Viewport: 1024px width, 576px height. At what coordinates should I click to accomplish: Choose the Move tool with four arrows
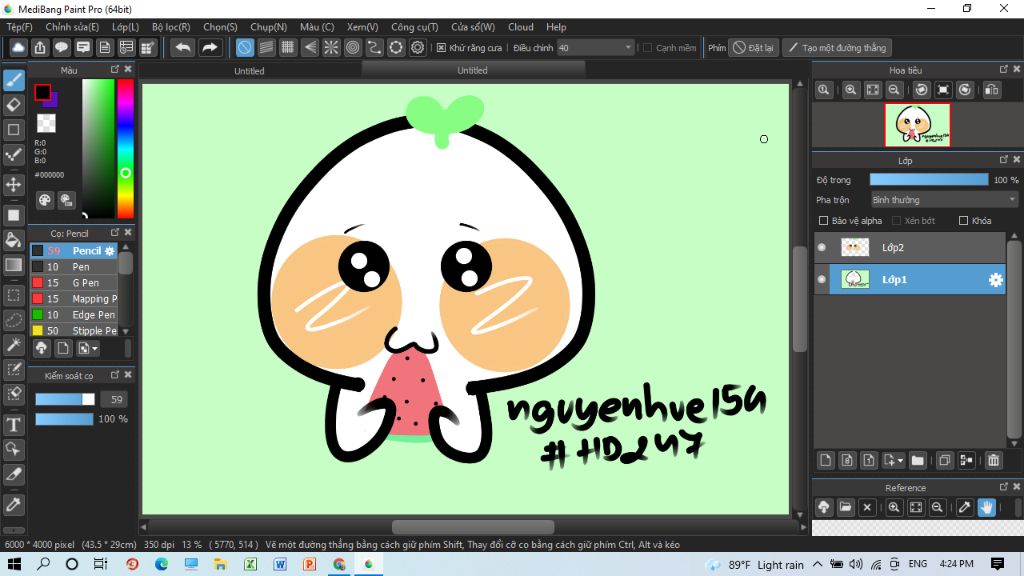(x=14, y=185)
